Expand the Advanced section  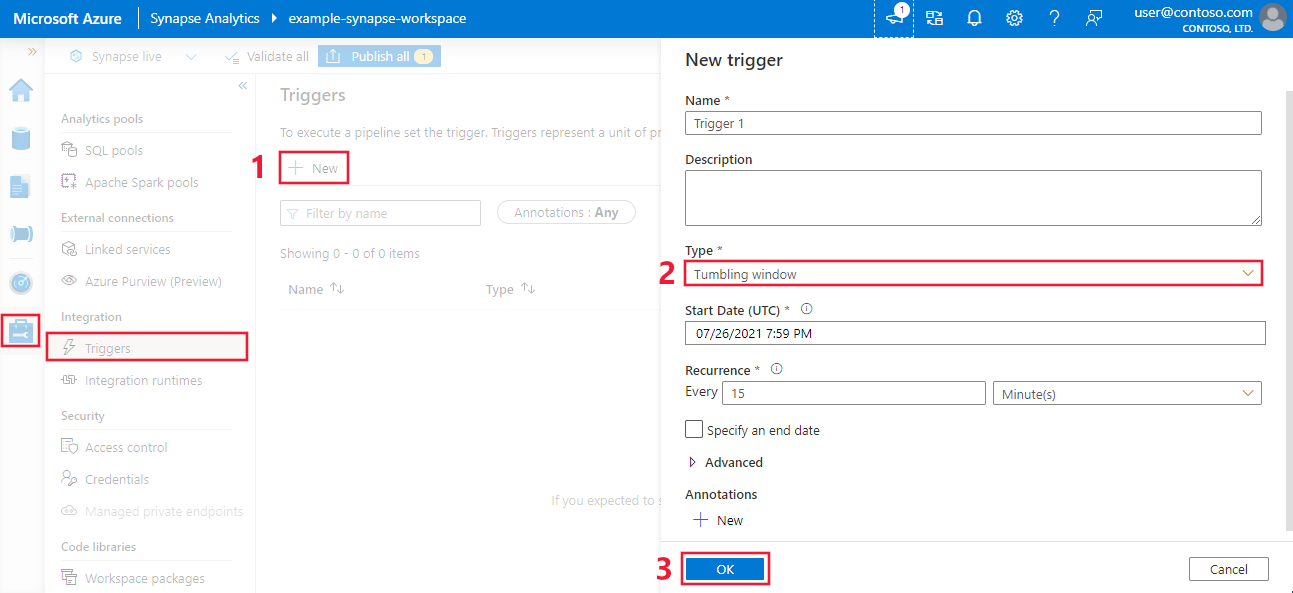pos(726,462)
